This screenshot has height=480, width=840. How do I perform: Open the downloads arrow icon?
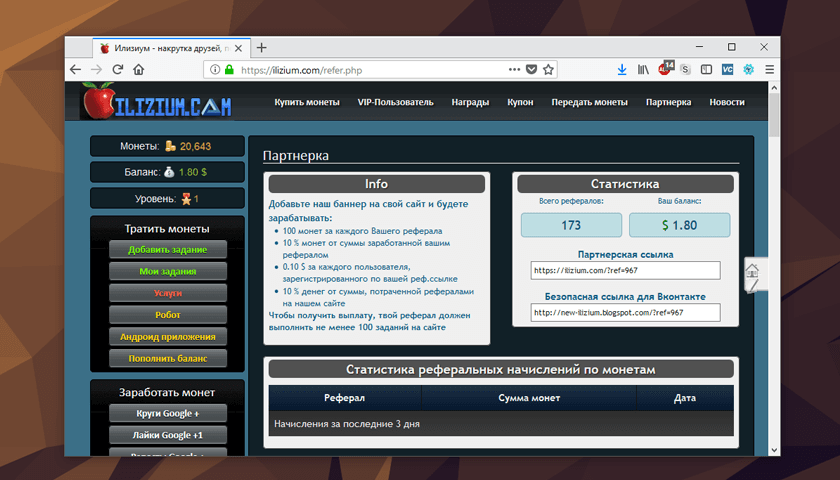click(x=622, y=70)
